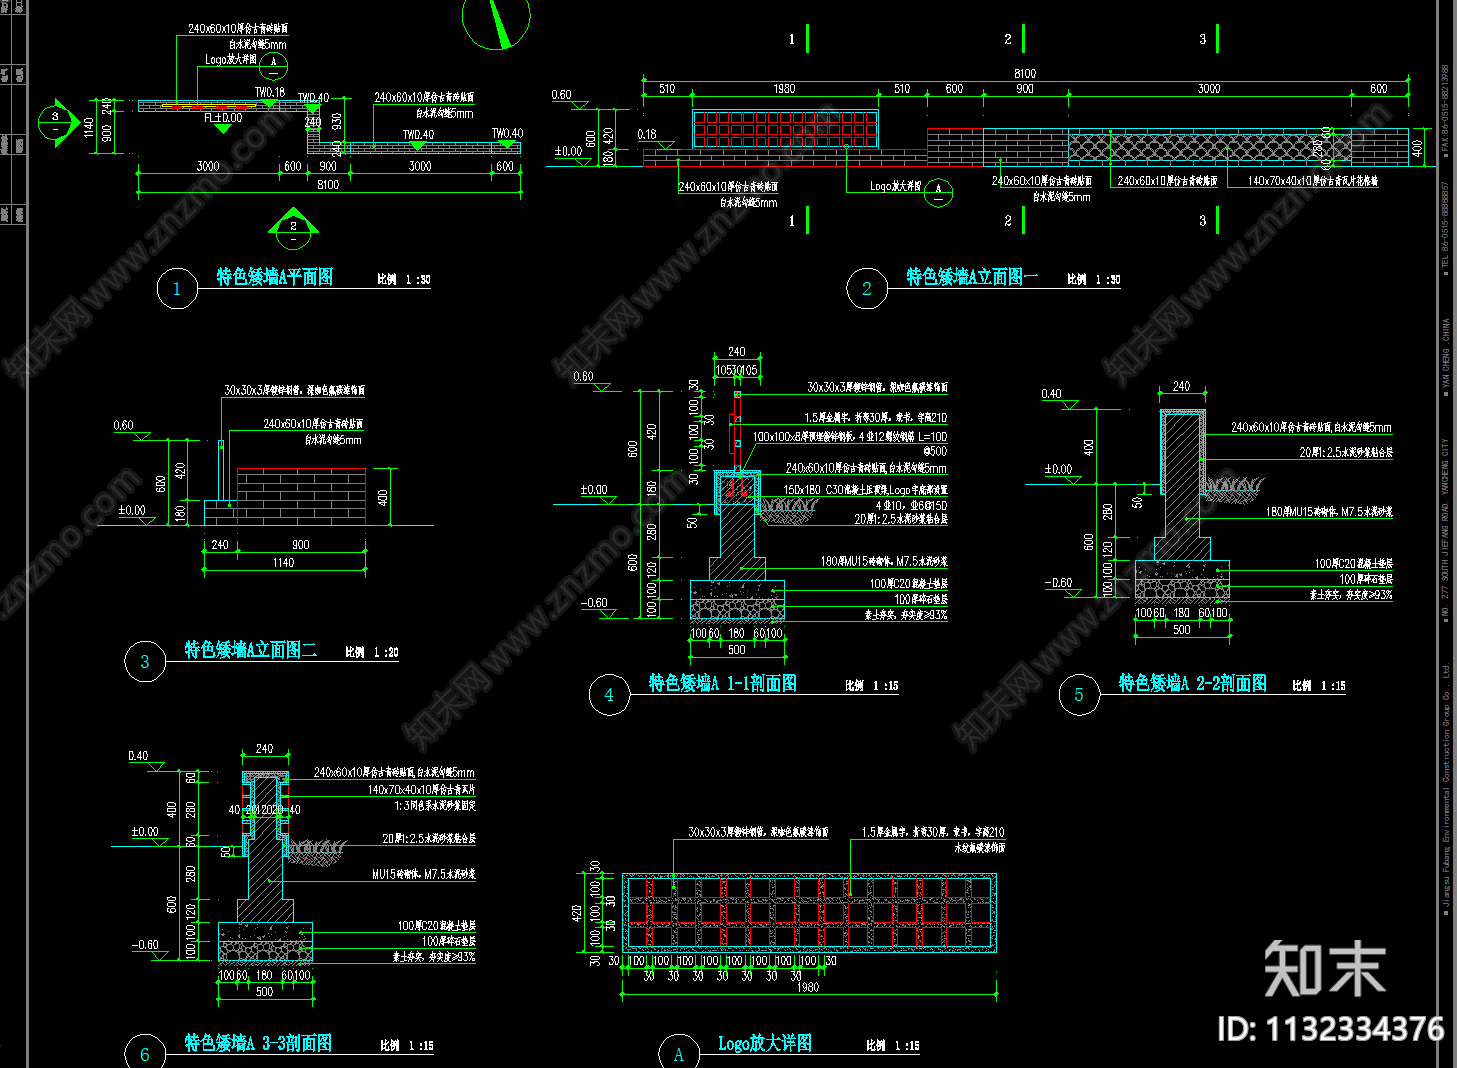
Task: Click the 1980 dimension in elevation view
Action: pos(784,89)
